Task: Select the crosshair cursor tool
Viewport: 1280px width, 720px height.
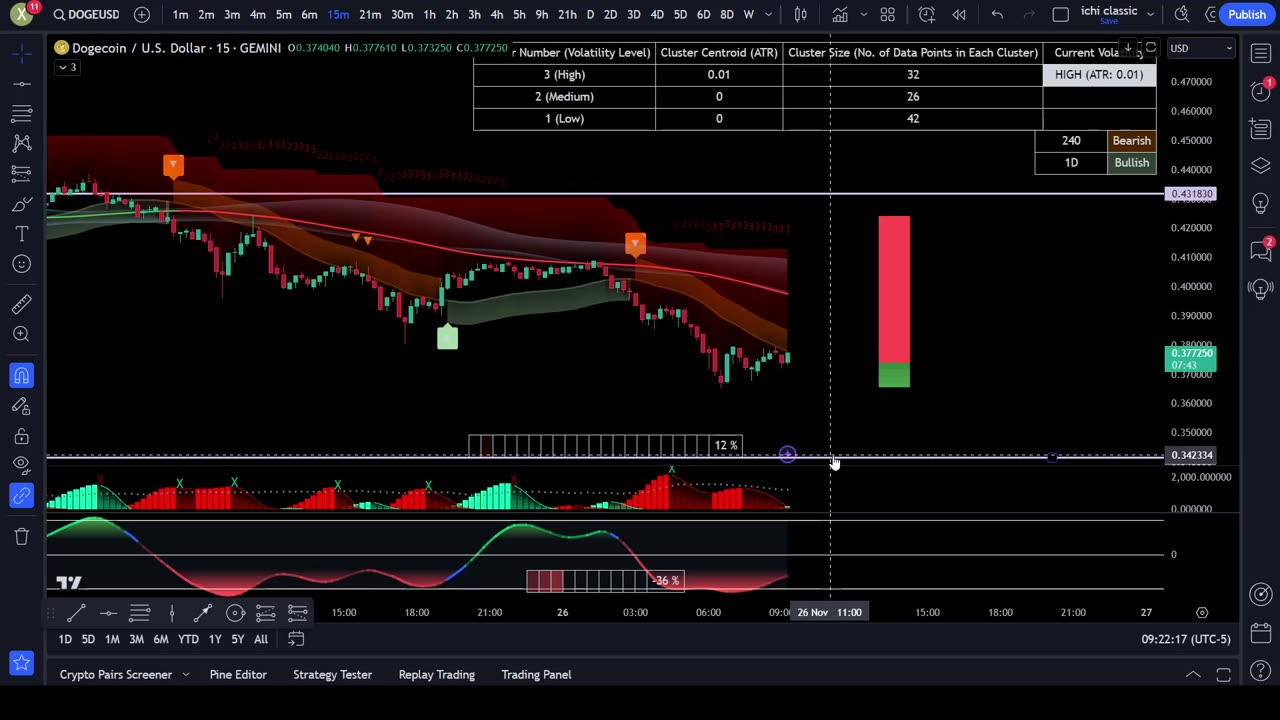Action: coord(21,53)
